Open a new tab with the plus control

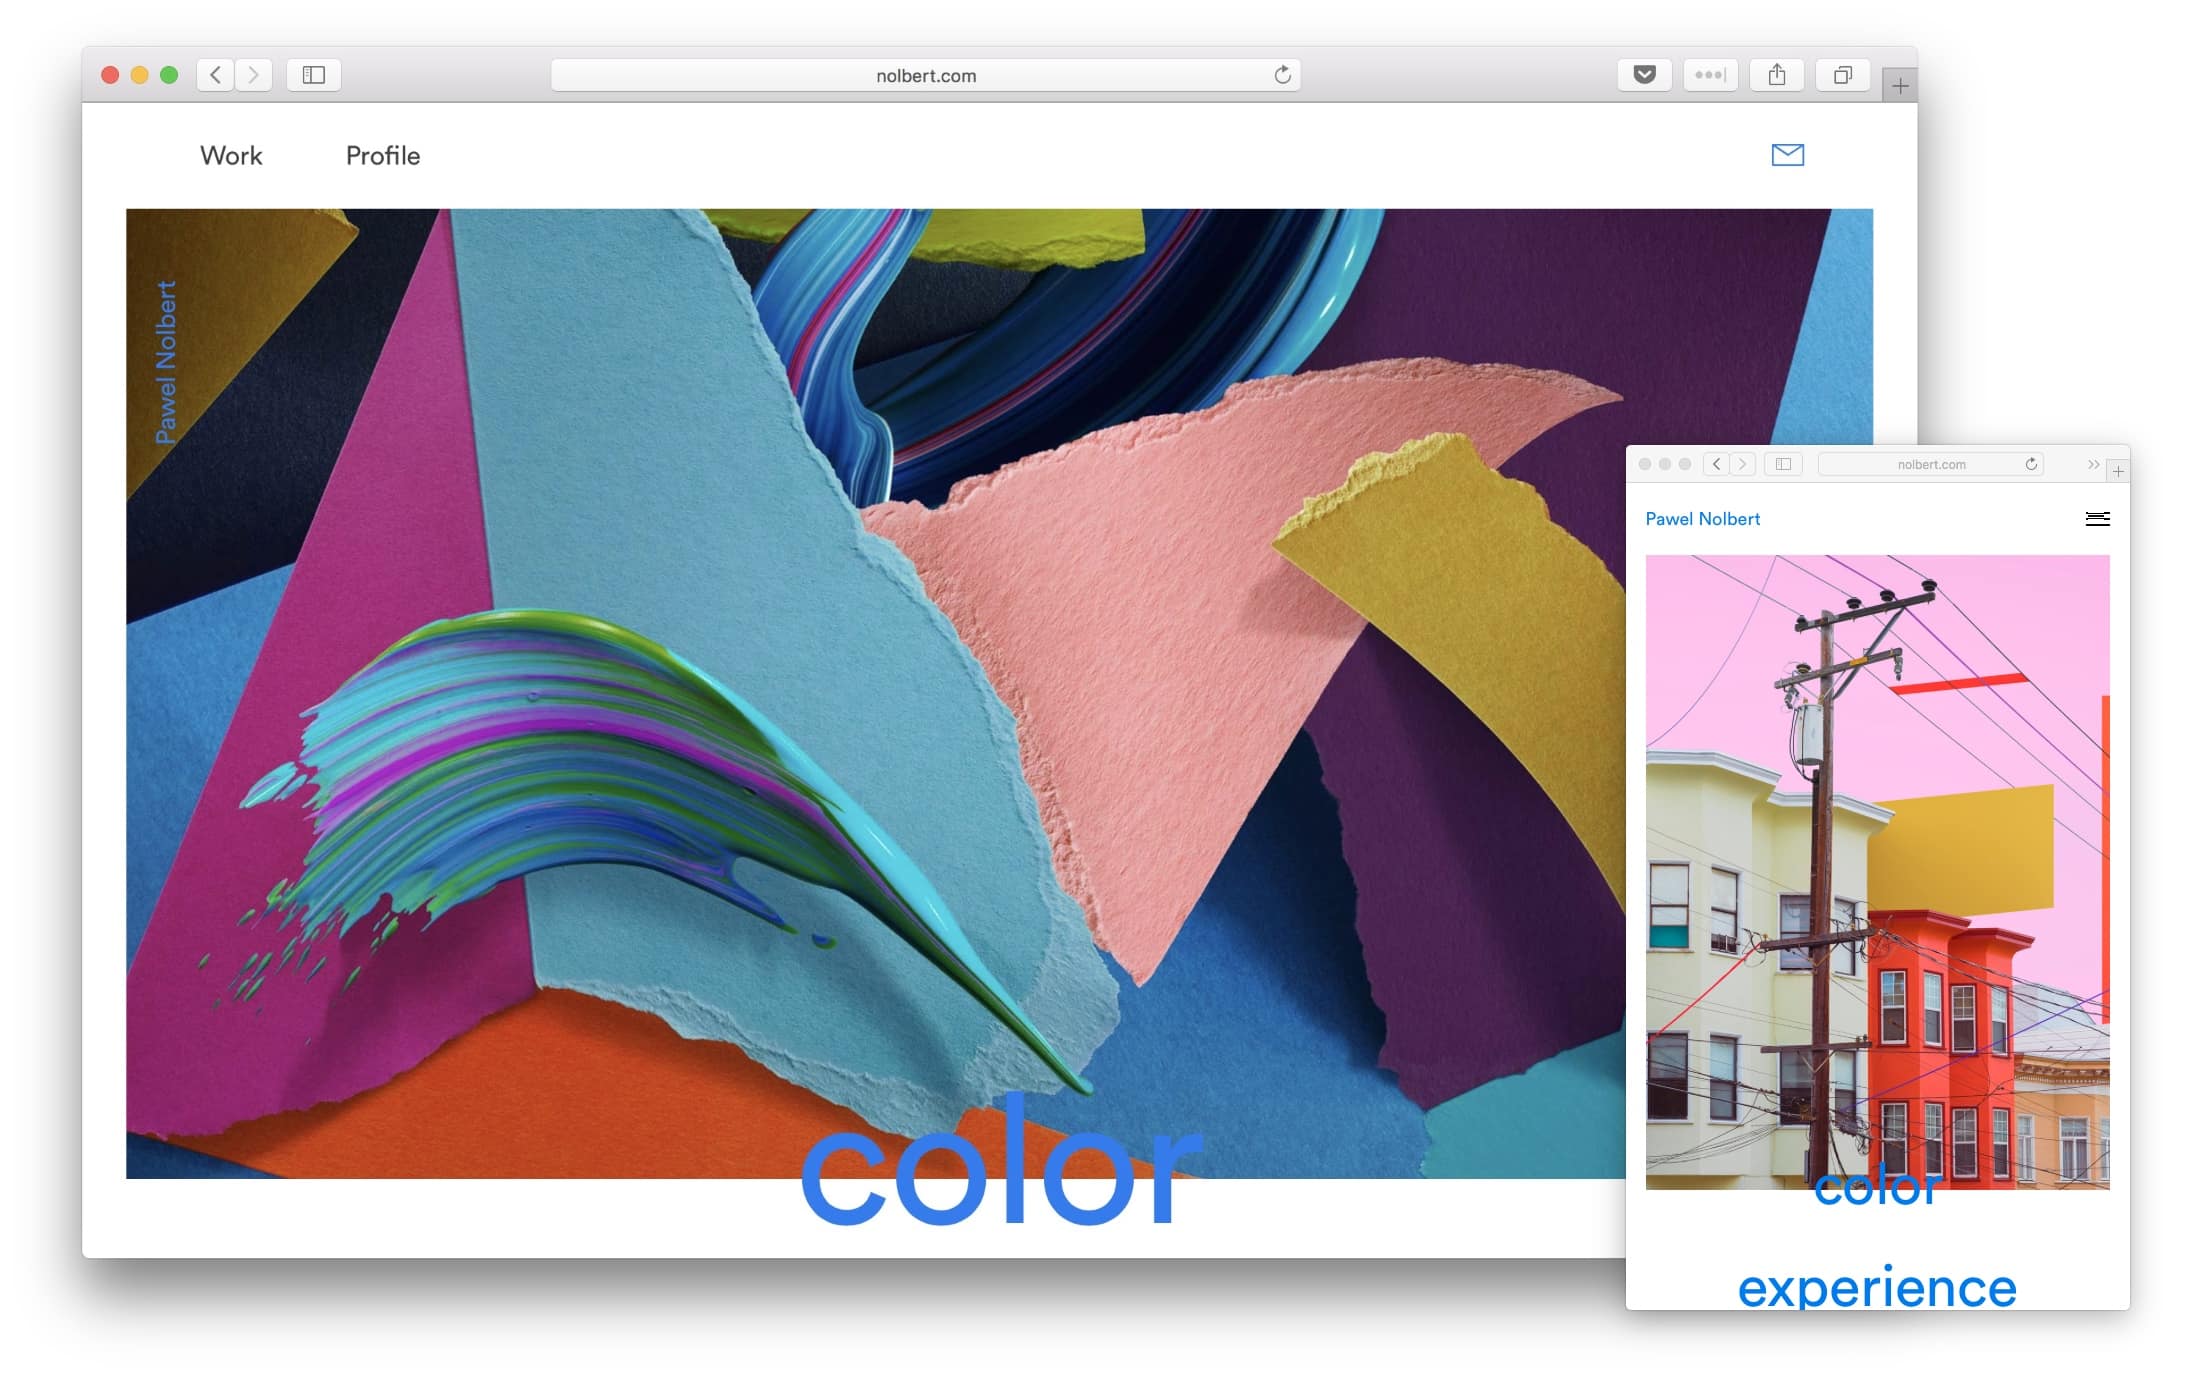pos(1899,87)
